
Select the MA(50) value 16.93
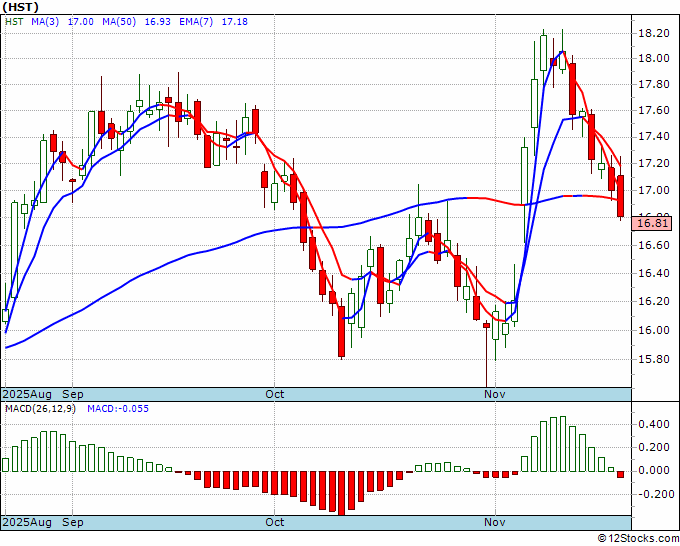pos(157,22)
